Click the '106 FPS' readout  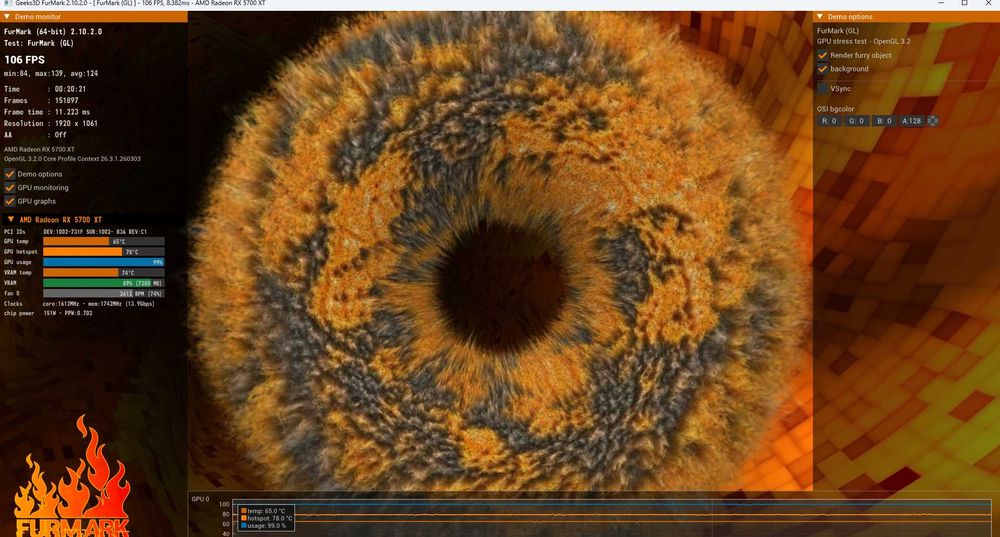click(x=25, y=59)
